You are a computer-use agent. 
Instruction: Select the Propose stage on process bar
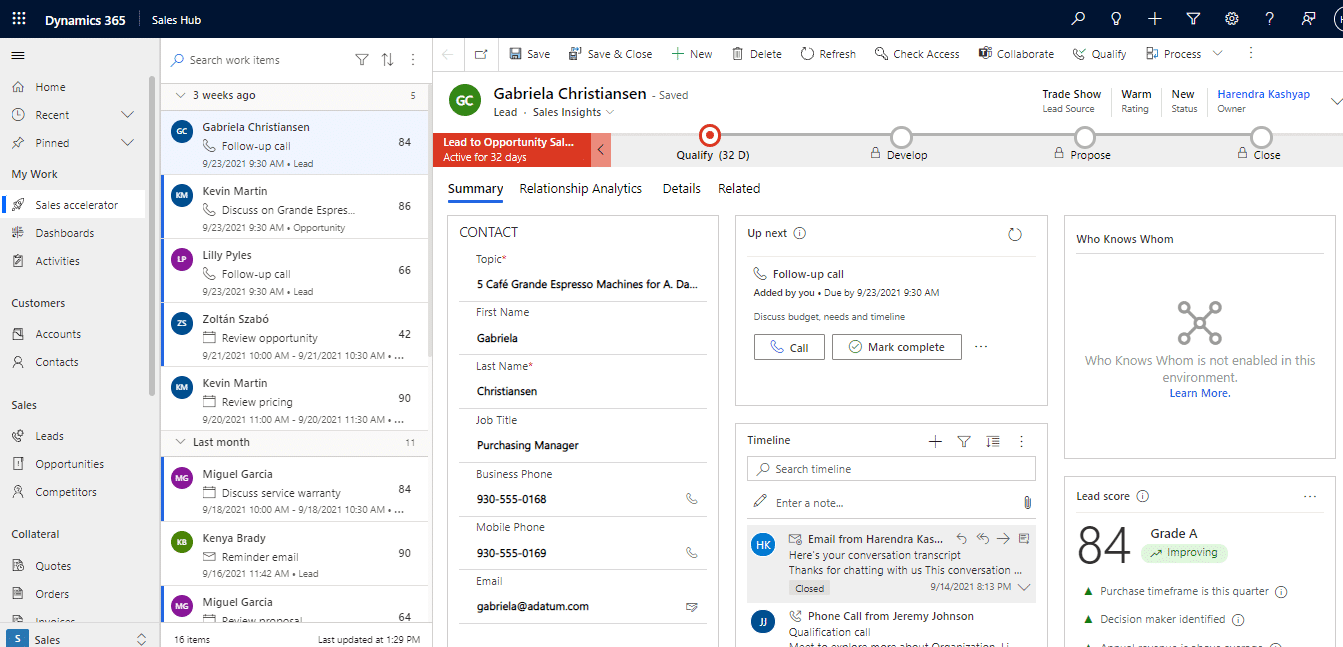click(x=1085, y=136)
